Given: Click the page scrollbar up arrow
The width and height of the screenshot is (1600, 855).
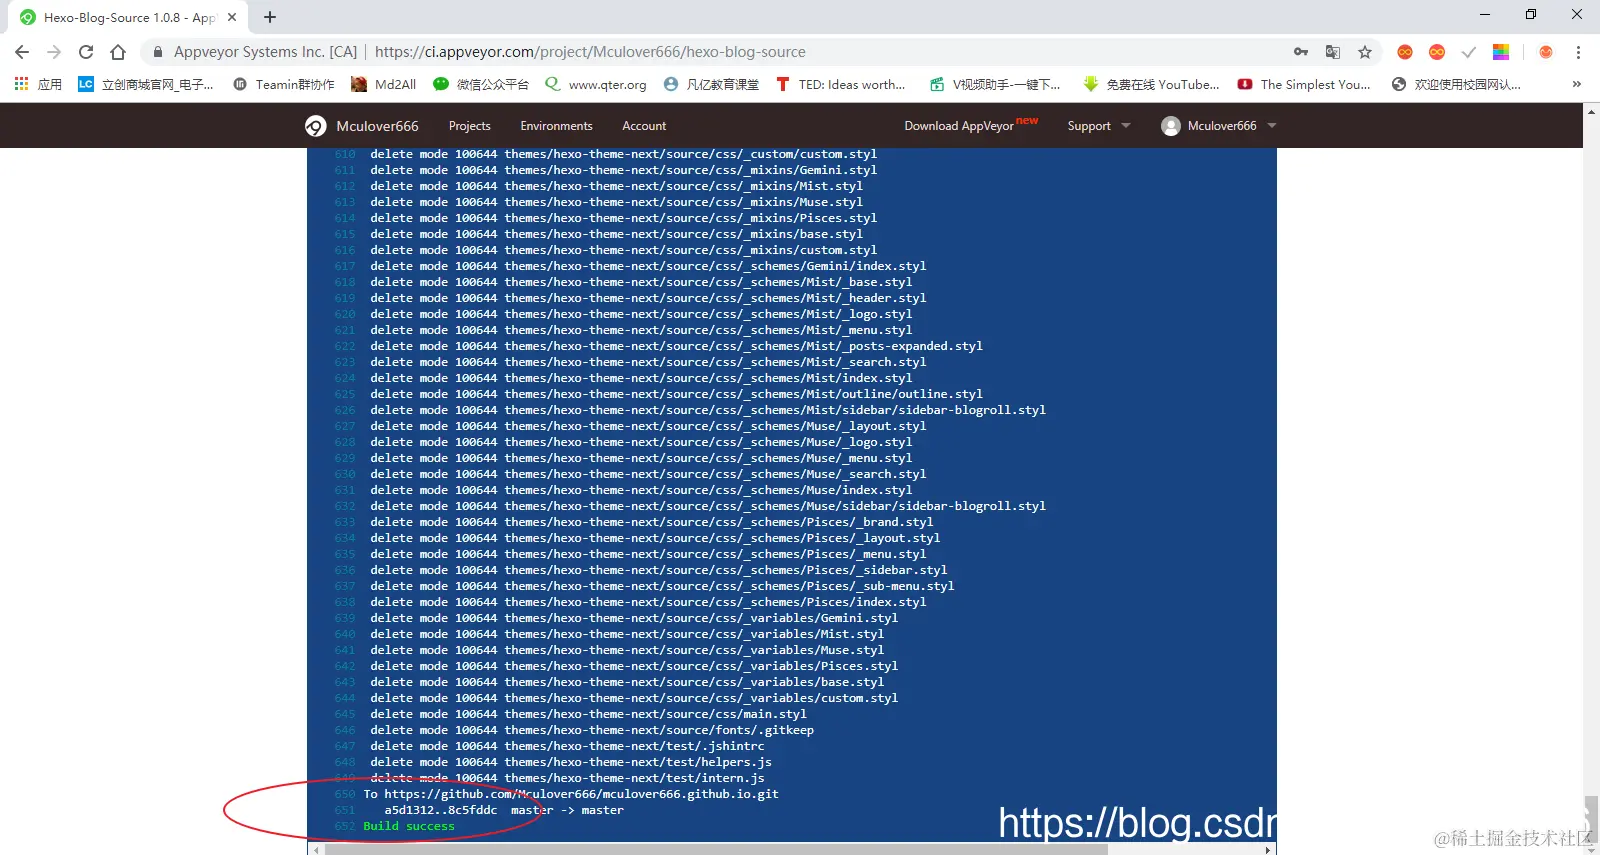Looking at the screenshot, I should coord(1591,111).
